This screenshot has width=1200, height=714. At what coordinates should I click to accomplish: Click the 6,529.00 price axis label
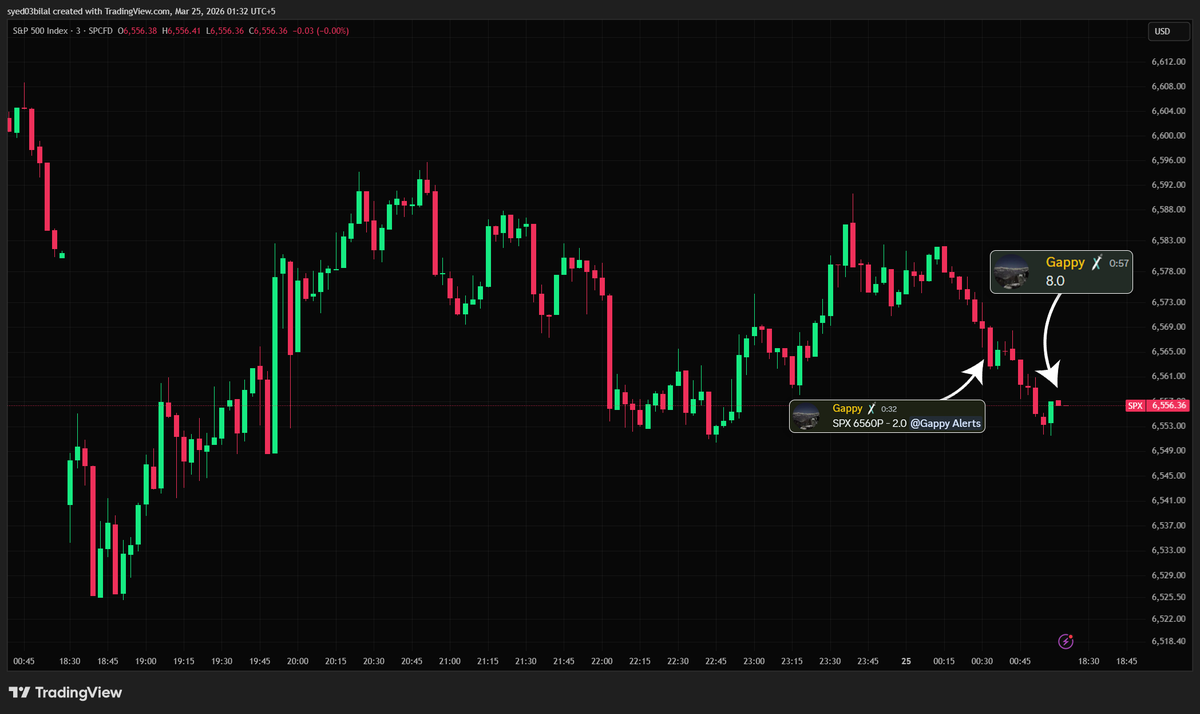[1168, 575]
